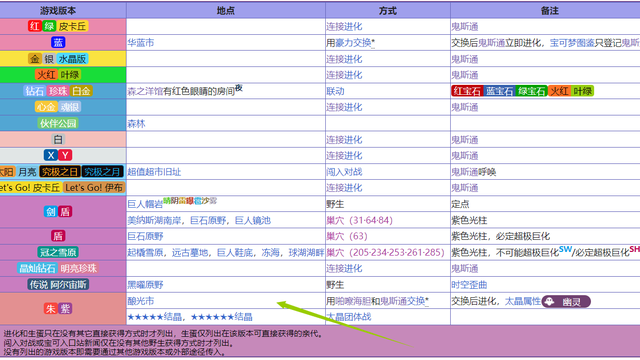Click the 紫 version badge

(x=65, y=309)
